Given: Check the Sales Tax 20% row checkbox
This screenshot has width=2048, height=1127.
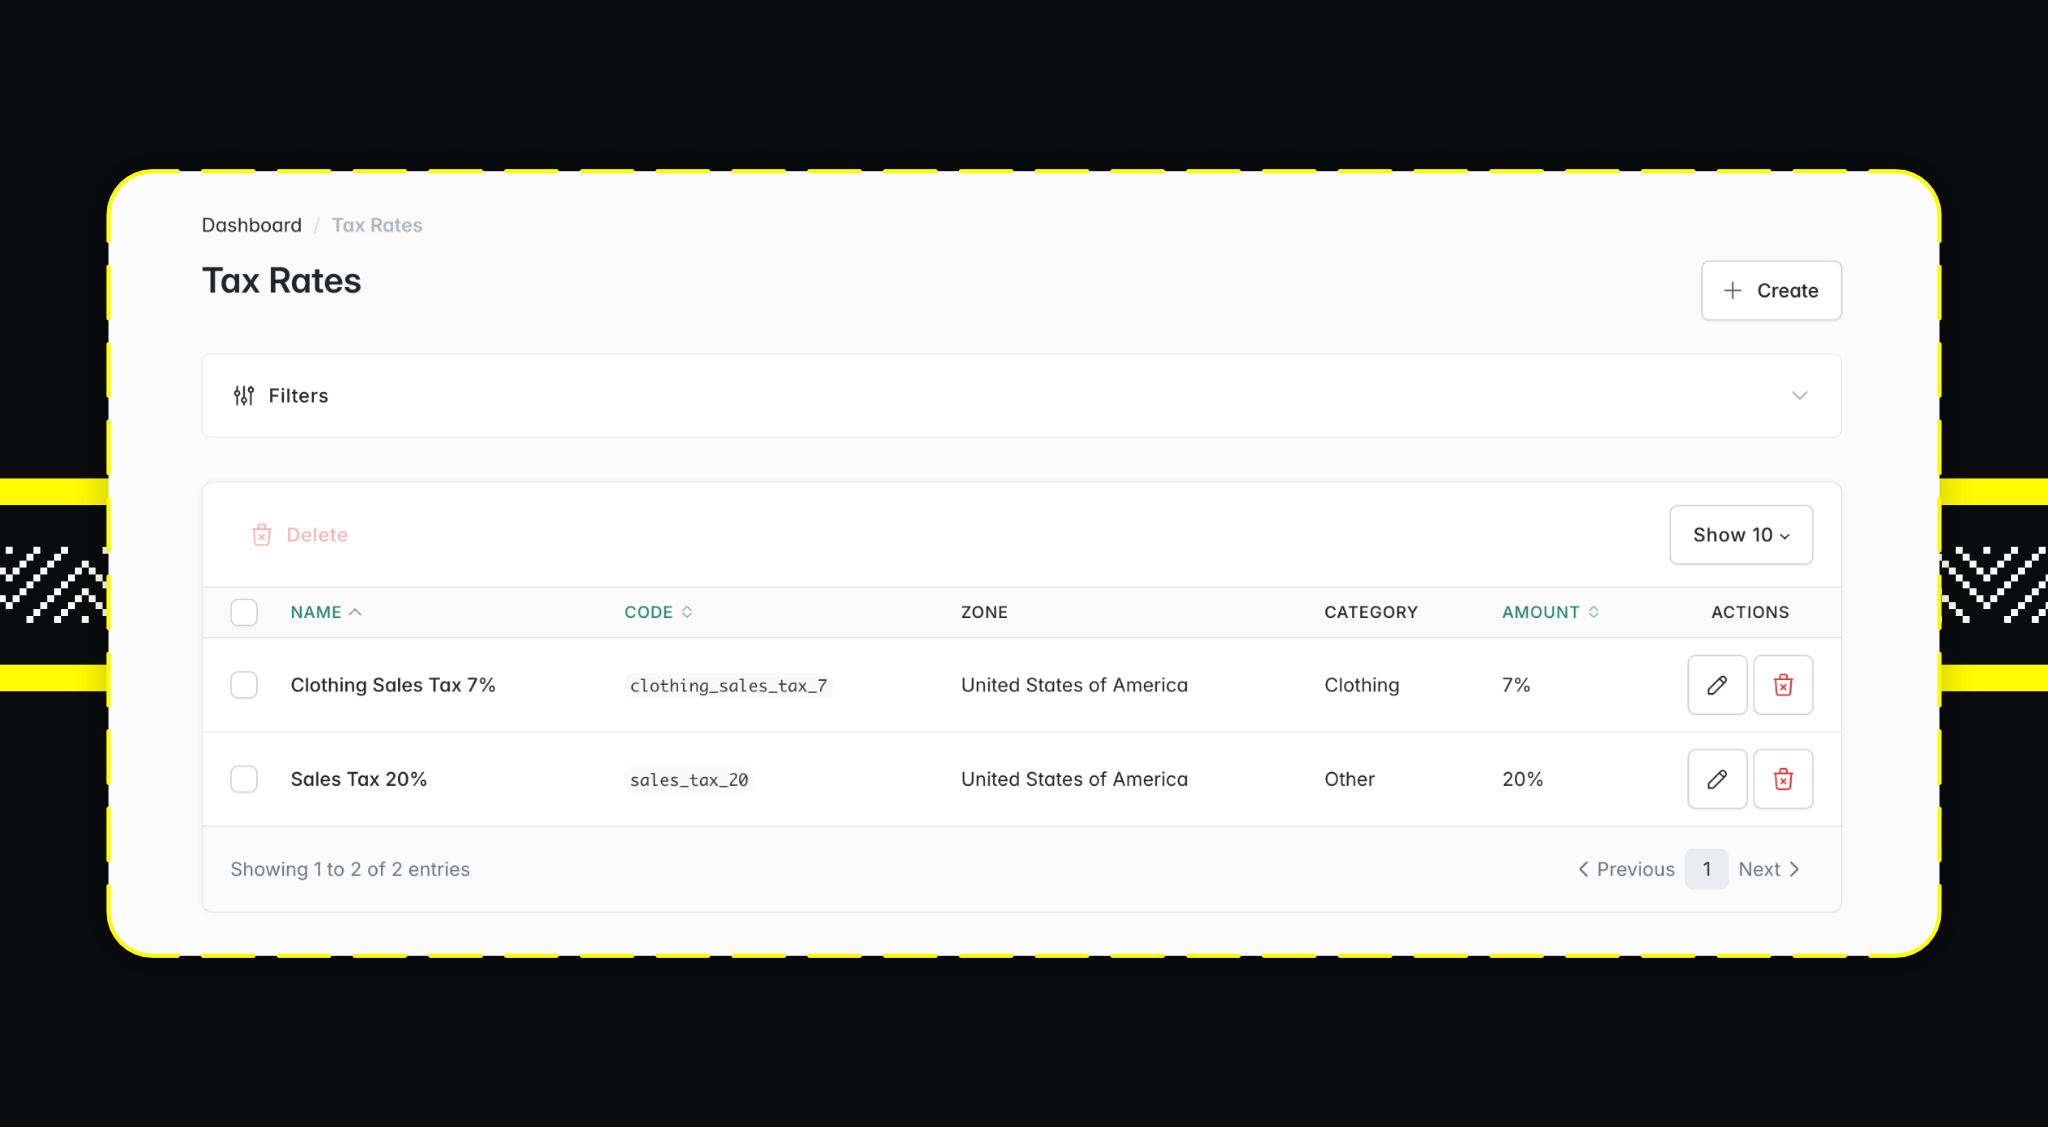Looking at the screenshot, I should (244, 779).
